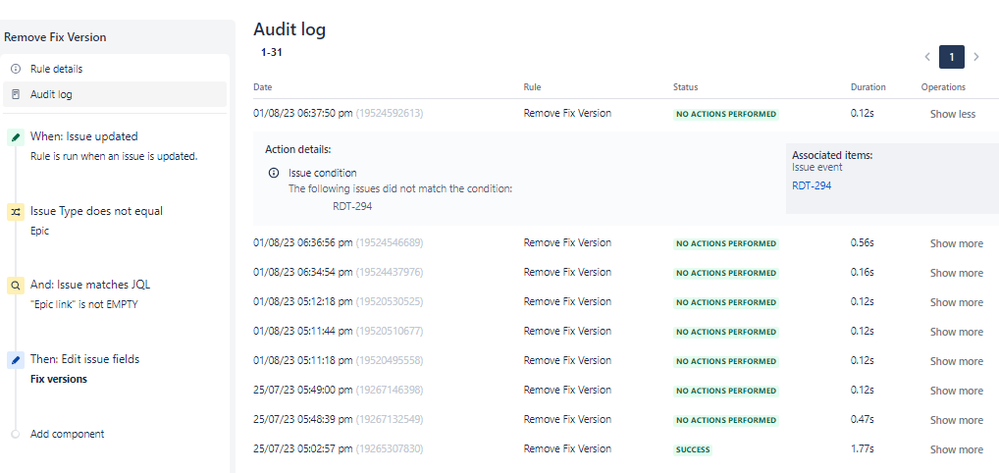999x473 pixels.
Task: Click date 01/08/23 06:34:54 pm
Action: [303, 272]
